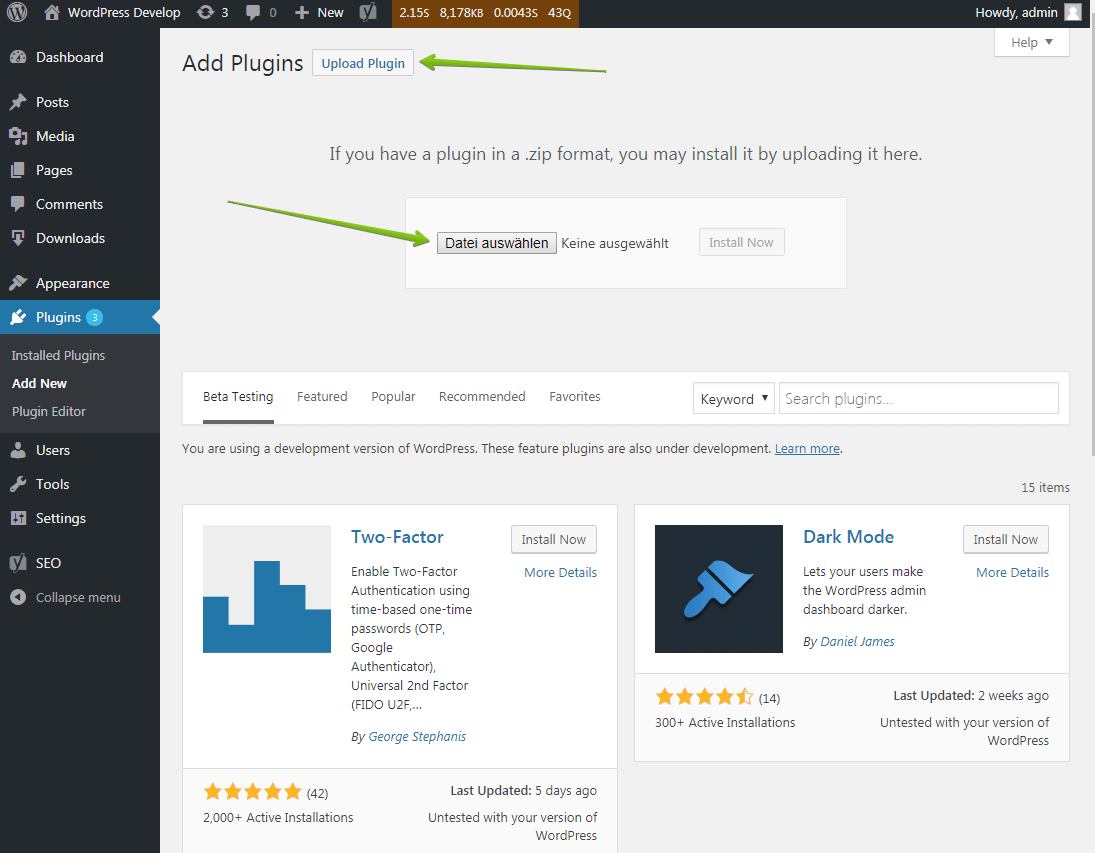Screen dimensions: 1095x853
Task: Open the Dark Mode plugin title link
Action: (x=848, y=537)
